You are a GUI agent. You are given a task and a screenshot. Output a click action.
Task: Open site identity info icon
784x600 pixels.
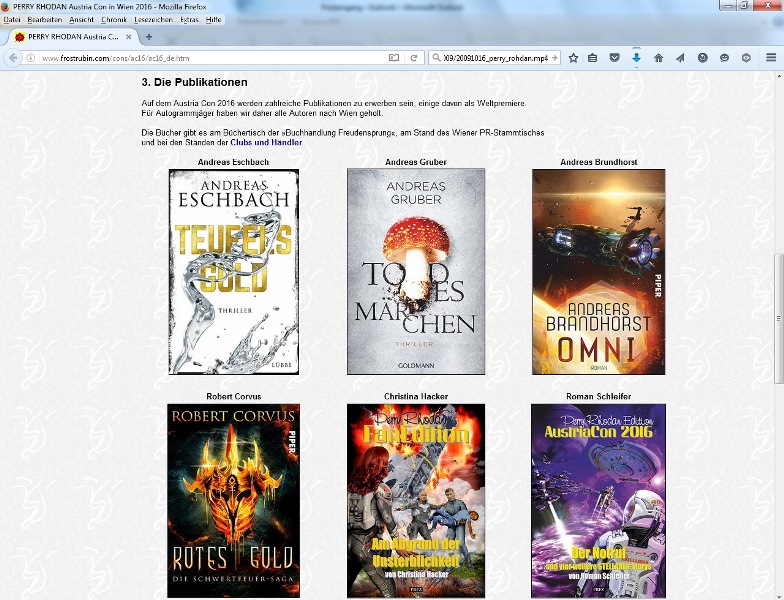[x=30, y=58]
